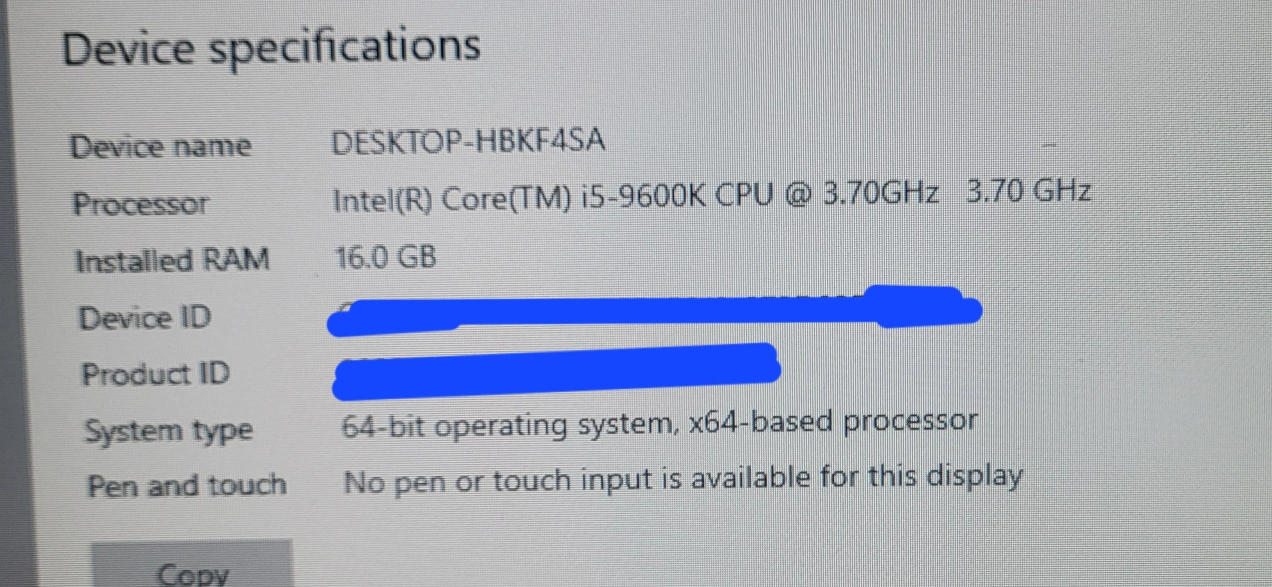This screenshot has width=1272, height=587.
Task: Select the Device name value DESKTOP-HBKF4SA
Action: [x=468, y=141]
